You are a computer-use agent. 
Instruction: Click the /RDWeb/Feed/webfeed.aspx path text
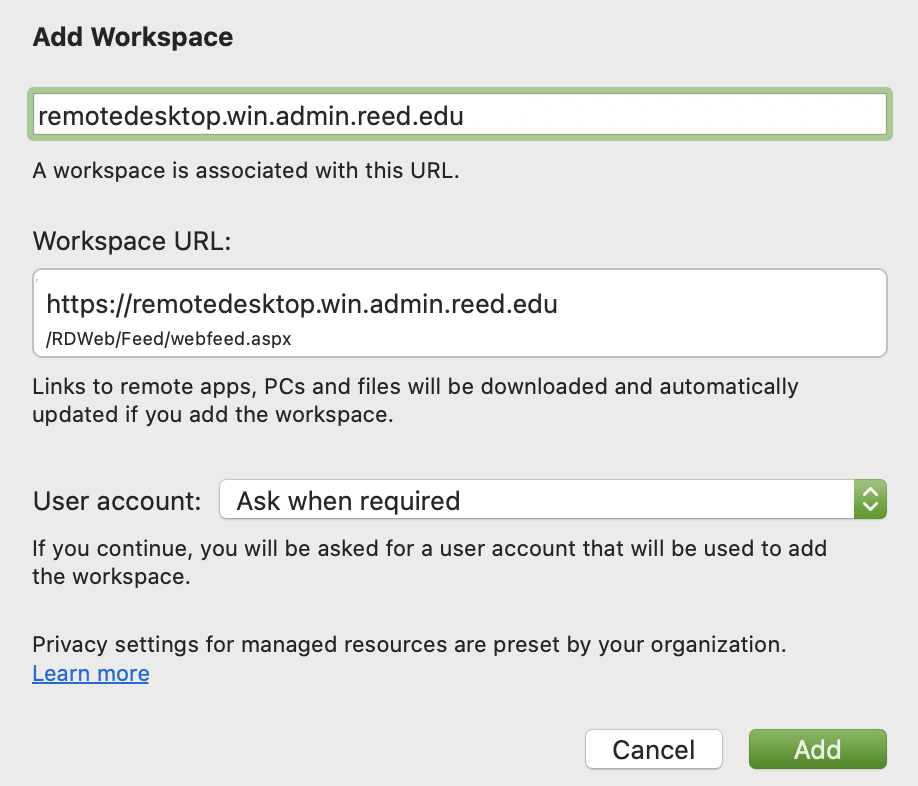point(168,339)
